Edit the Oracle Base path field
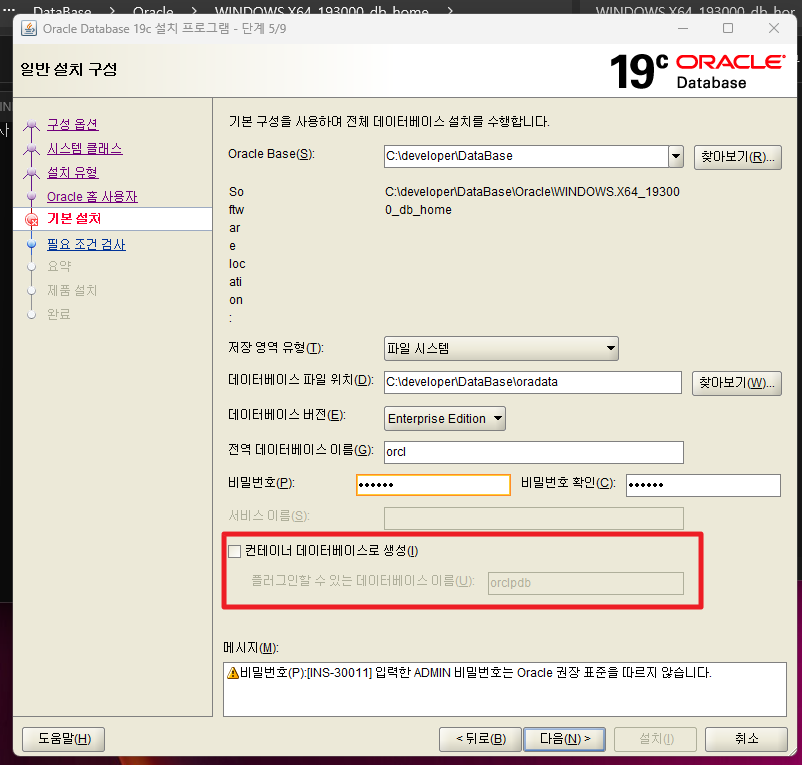 pyautogui.click(x=526, y=156)
